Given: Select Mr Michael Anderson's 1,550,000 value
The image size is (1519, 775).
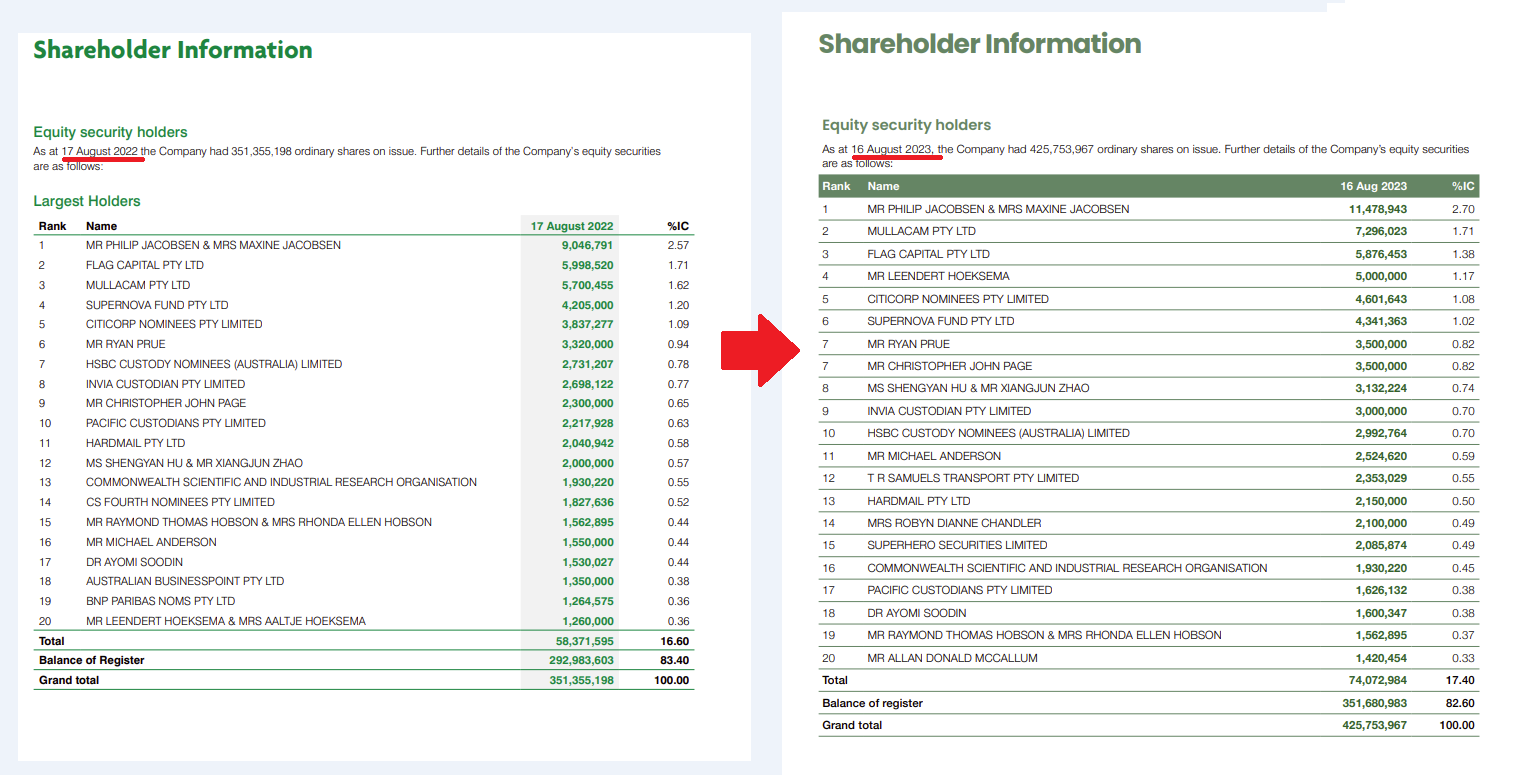Looking at the screenshot, I should tap(588, 542).
